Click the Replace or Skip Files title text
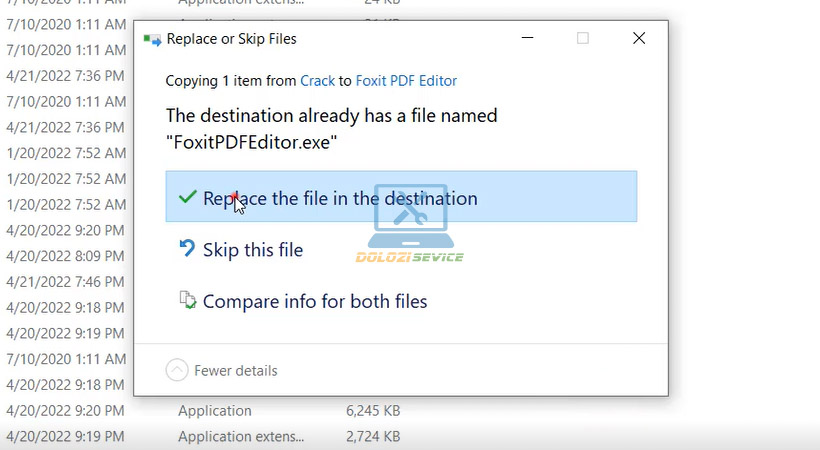This screenshot has height=450, width=820. pyautogui.click(x=231, y=39)
